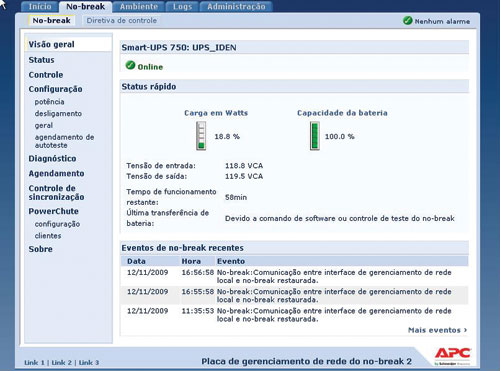Open the Início tab
Image resolution: width=500 pixels, height=371 pixels.
[x=40, y=7]
